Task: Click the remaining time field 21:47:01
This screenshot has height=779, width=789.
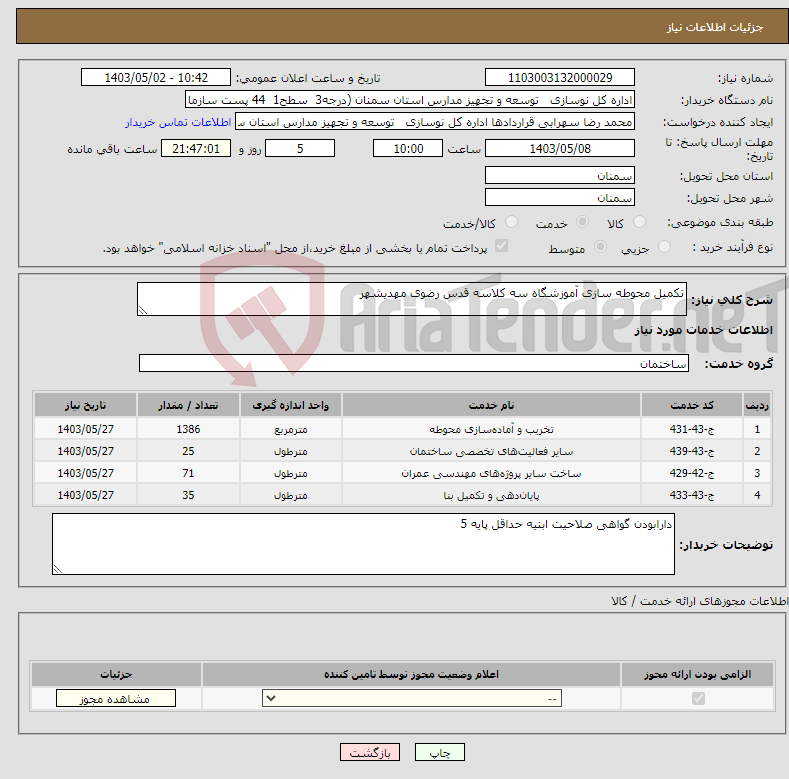Action: (196, 148)
